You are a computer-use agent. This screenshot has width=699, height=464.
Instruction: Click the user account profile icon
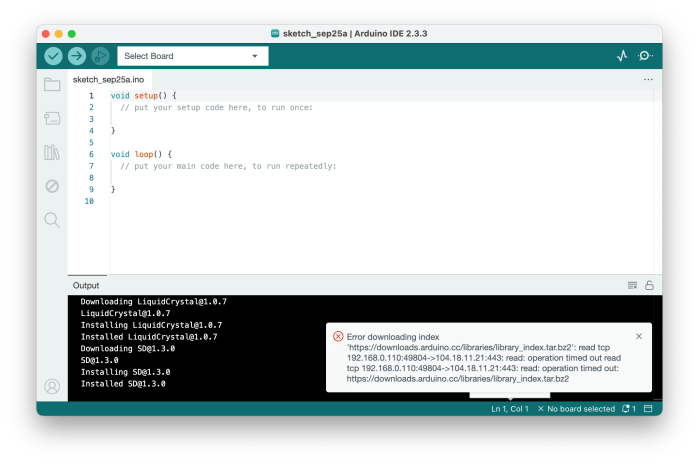[x=52, y=386]
